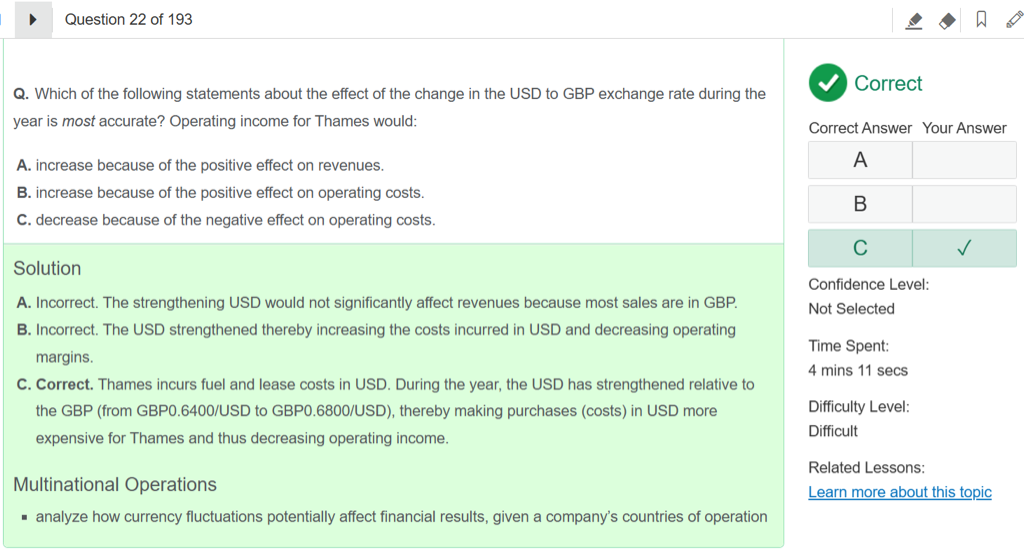Click the next question arrow button

(33, 20)
